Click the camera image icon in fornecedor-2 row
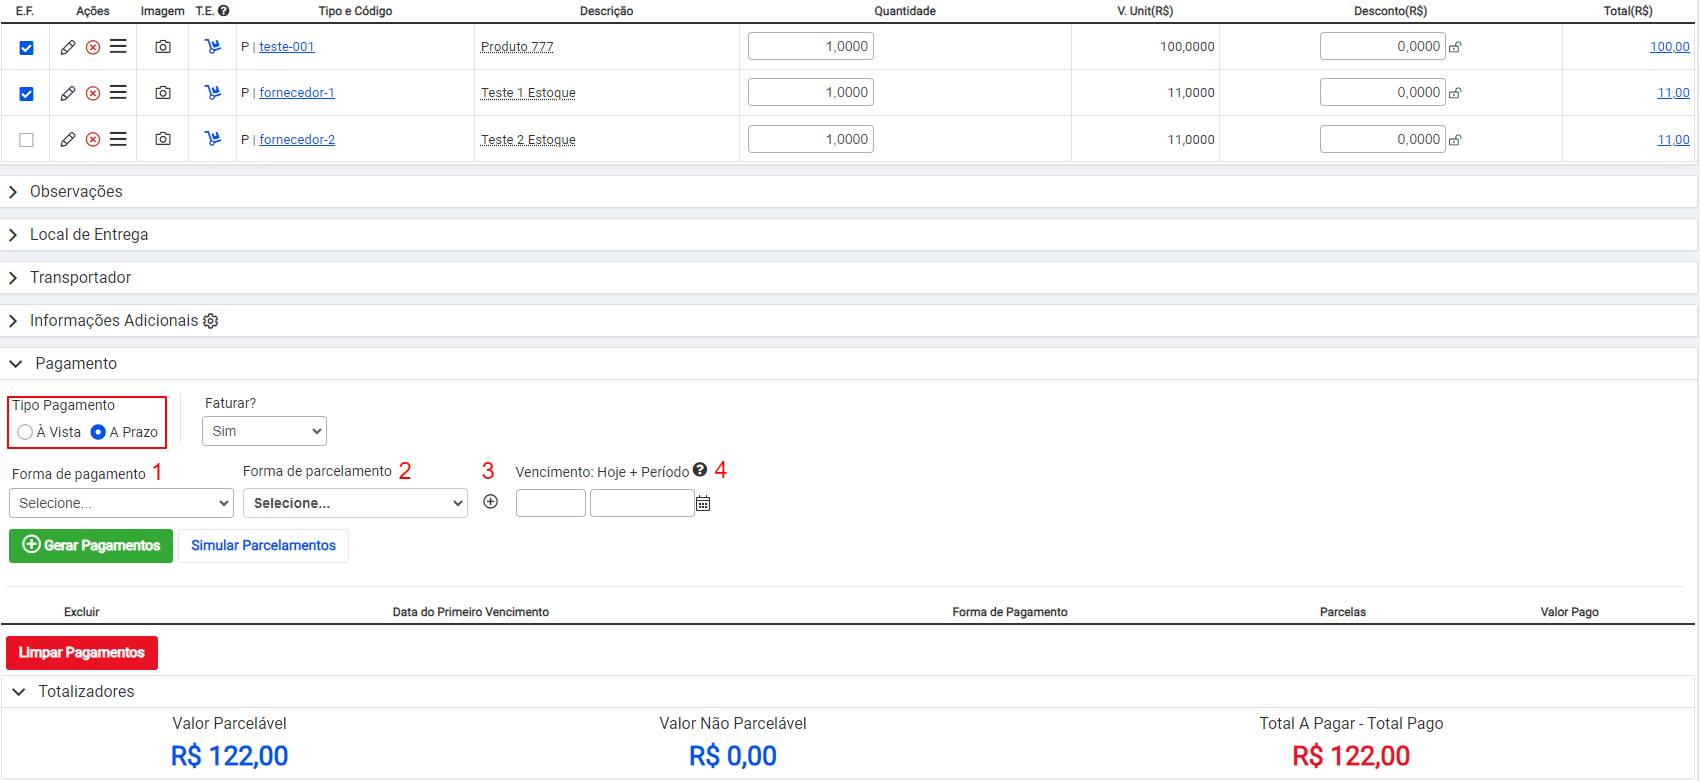This screenshot has height=781, width=1700. coord(163,139)
